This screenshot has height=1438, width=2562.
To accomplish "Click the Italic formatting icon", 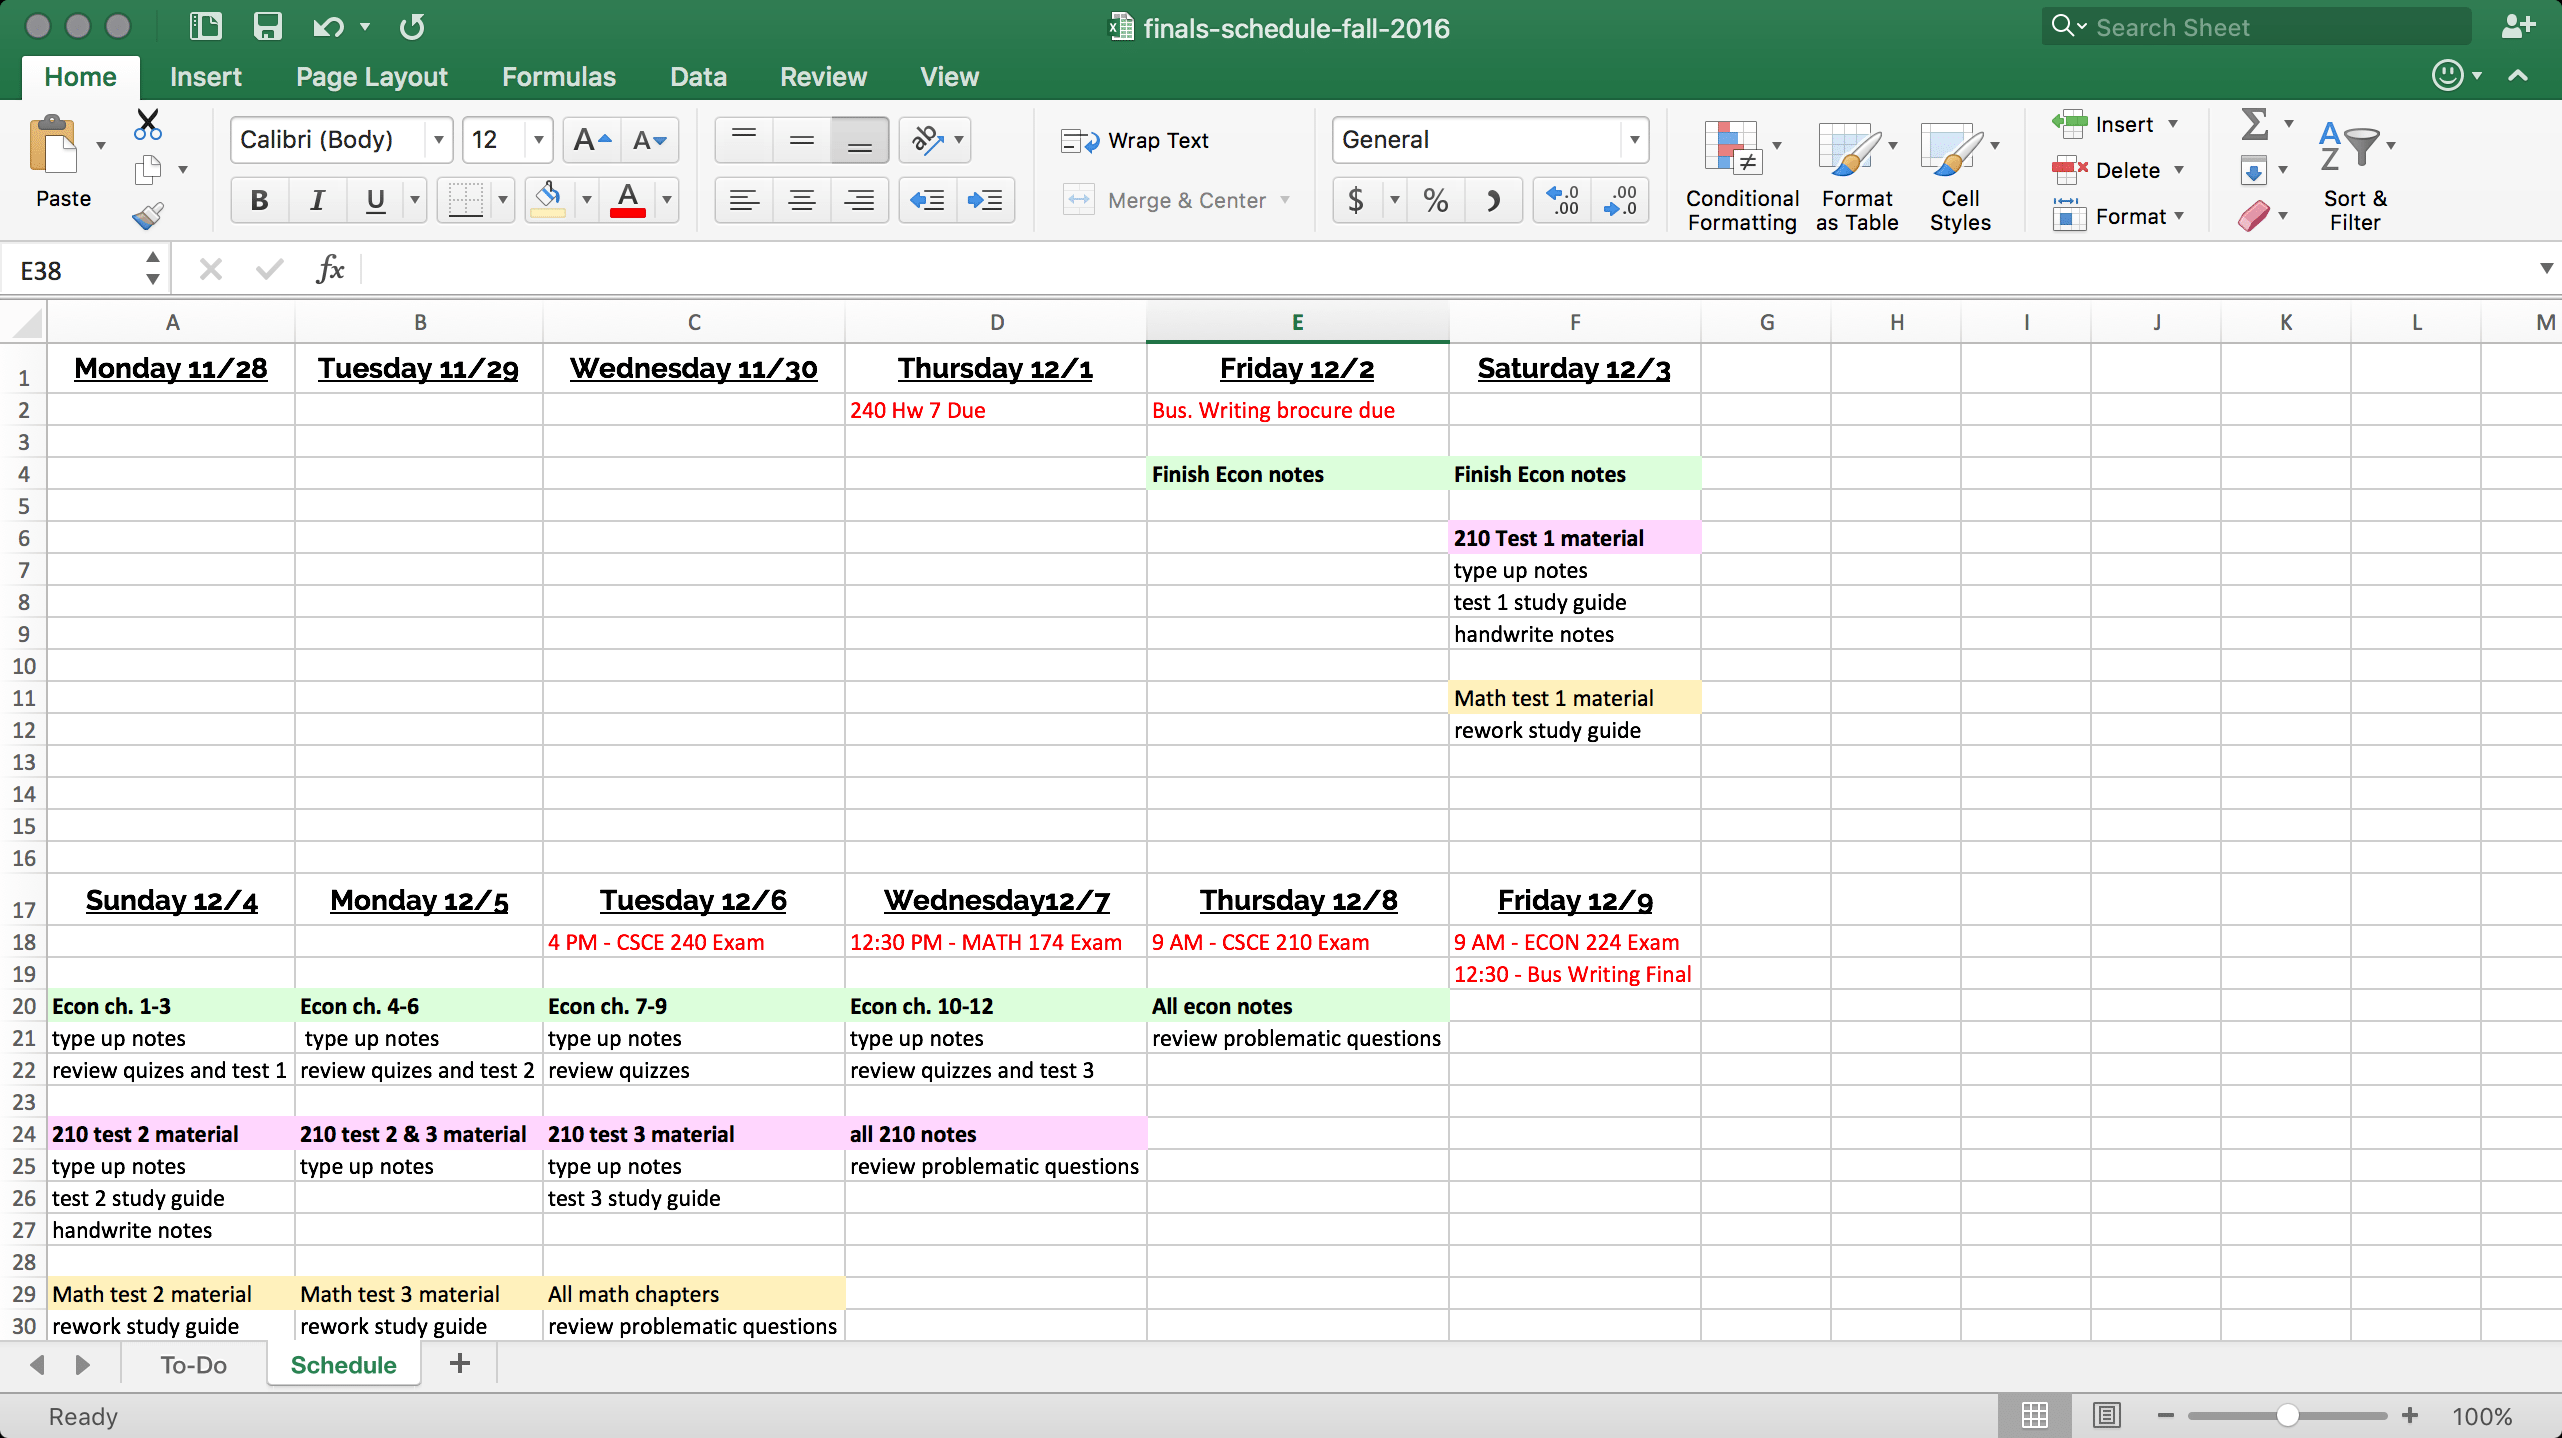I will point(315,199).
